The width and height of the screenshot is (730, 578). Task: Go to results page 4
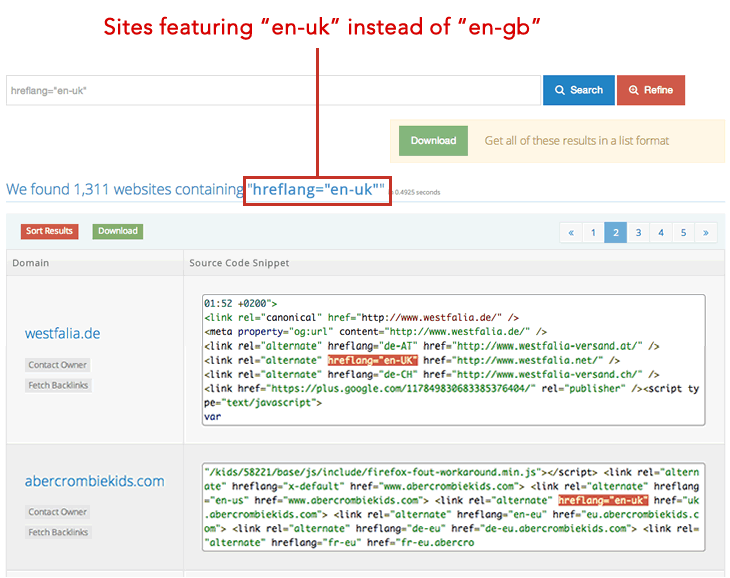coord(661,232)
